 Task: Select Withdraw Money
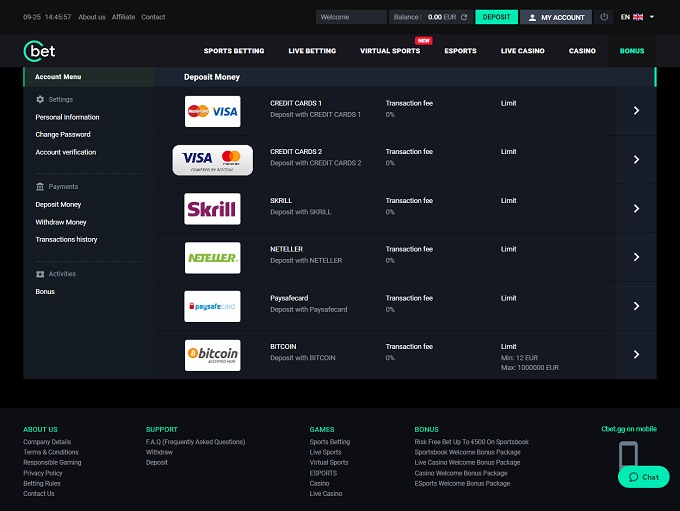tap(61, 222)
